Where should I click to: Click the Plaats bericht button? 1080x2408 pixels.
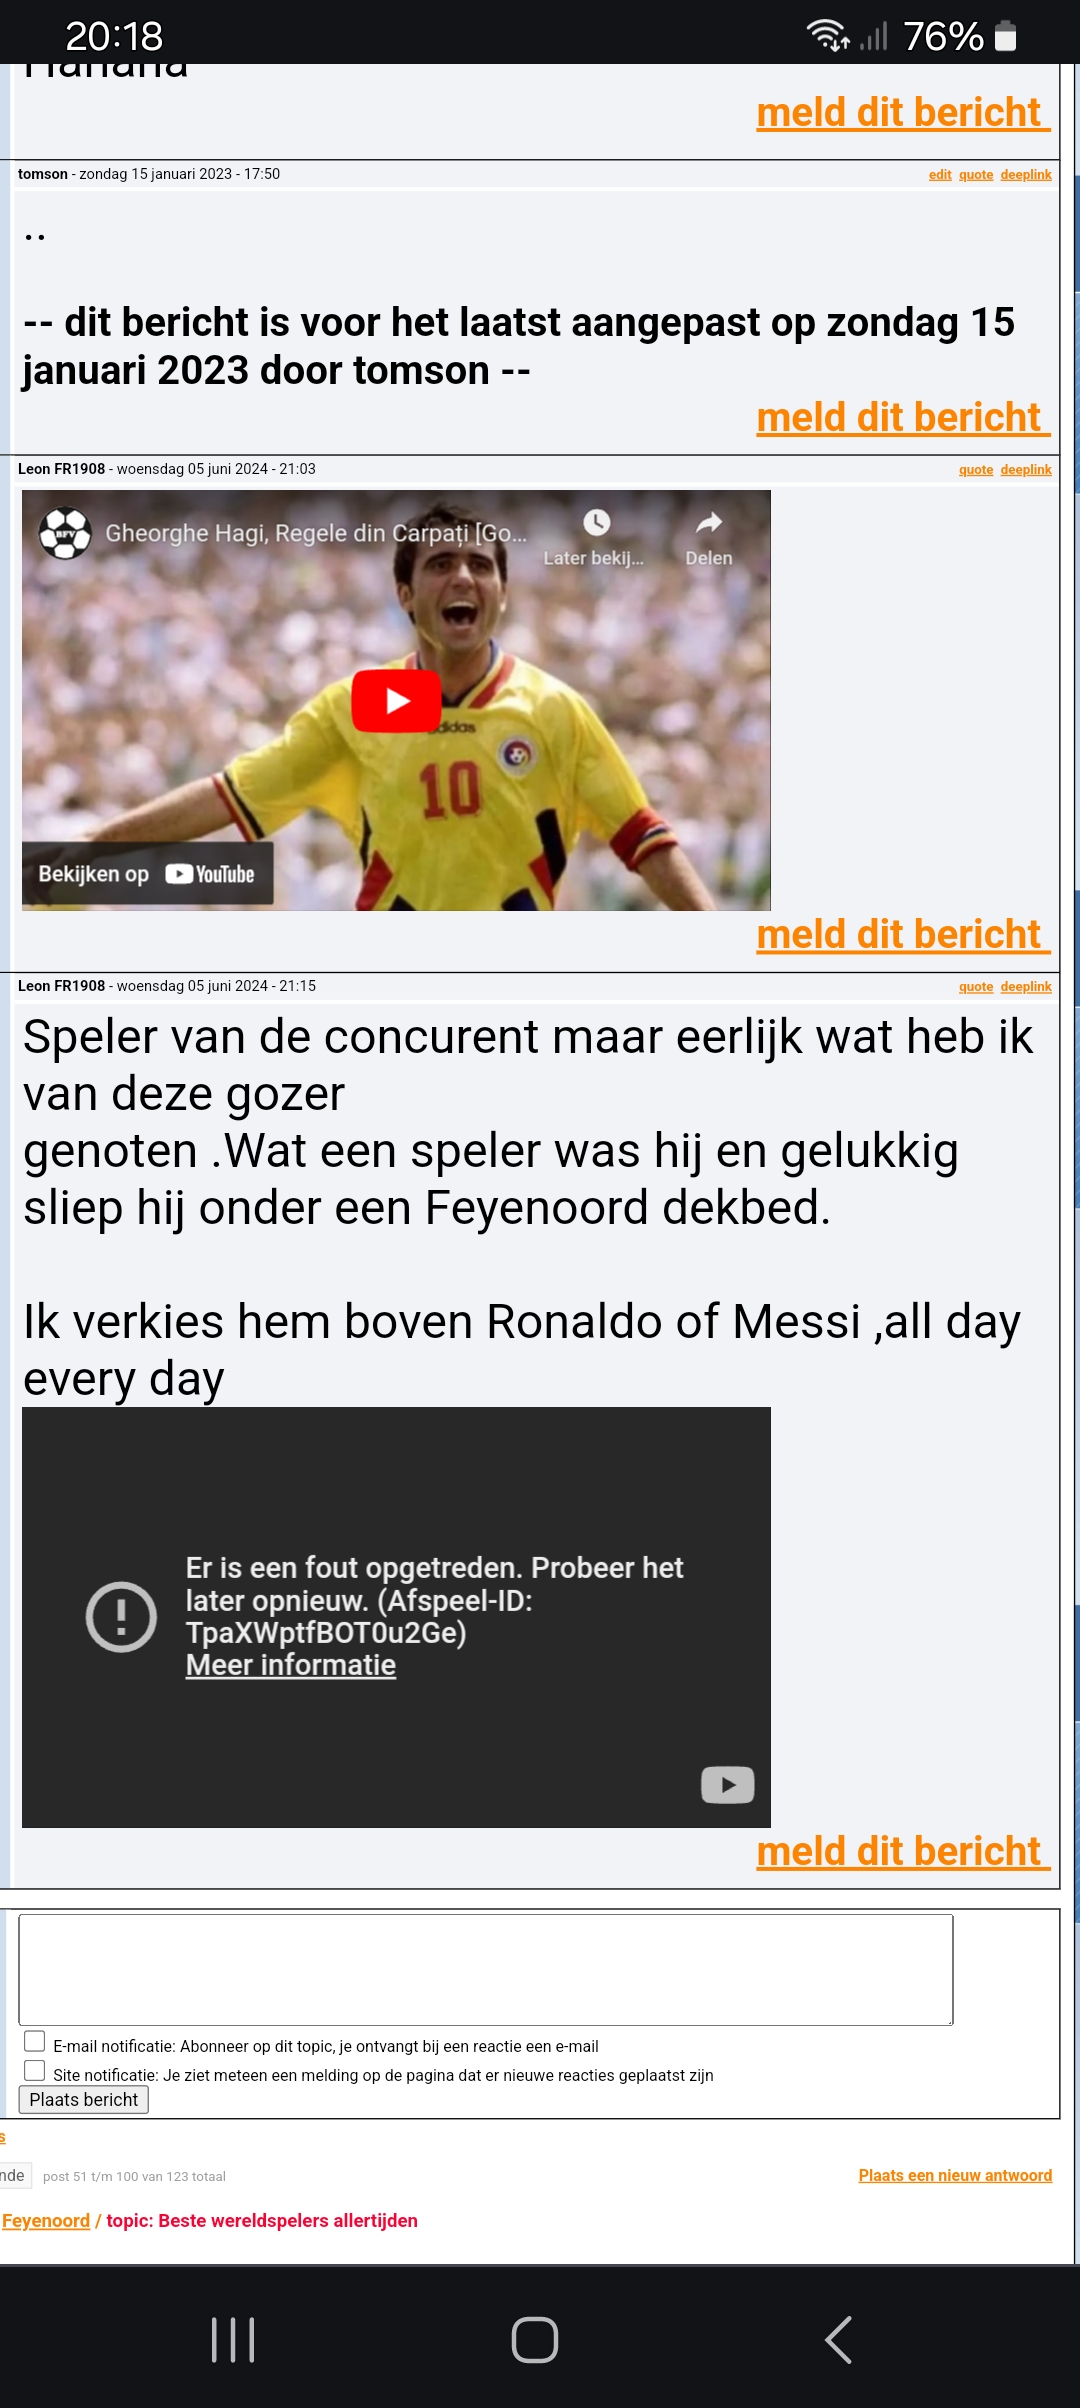click(84, 2100)
